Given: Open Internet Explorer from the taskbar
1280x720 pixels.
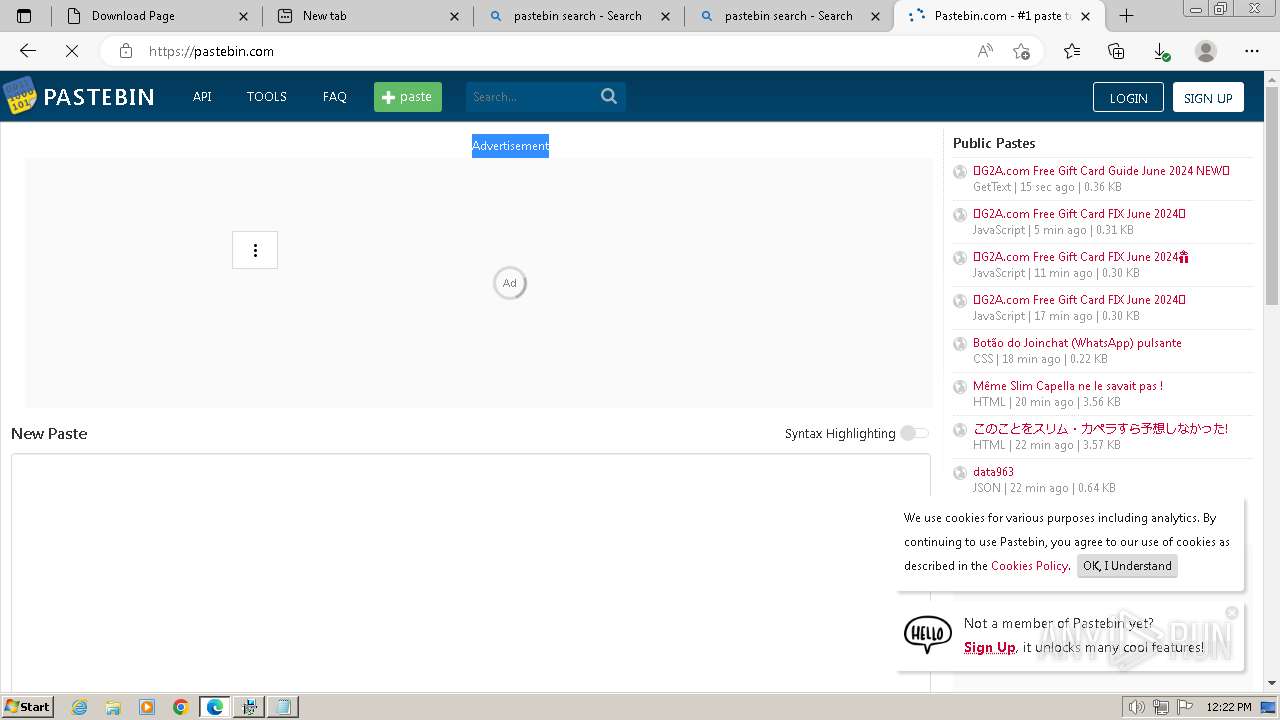Looking at the screenshot, I should pos(79,707).
